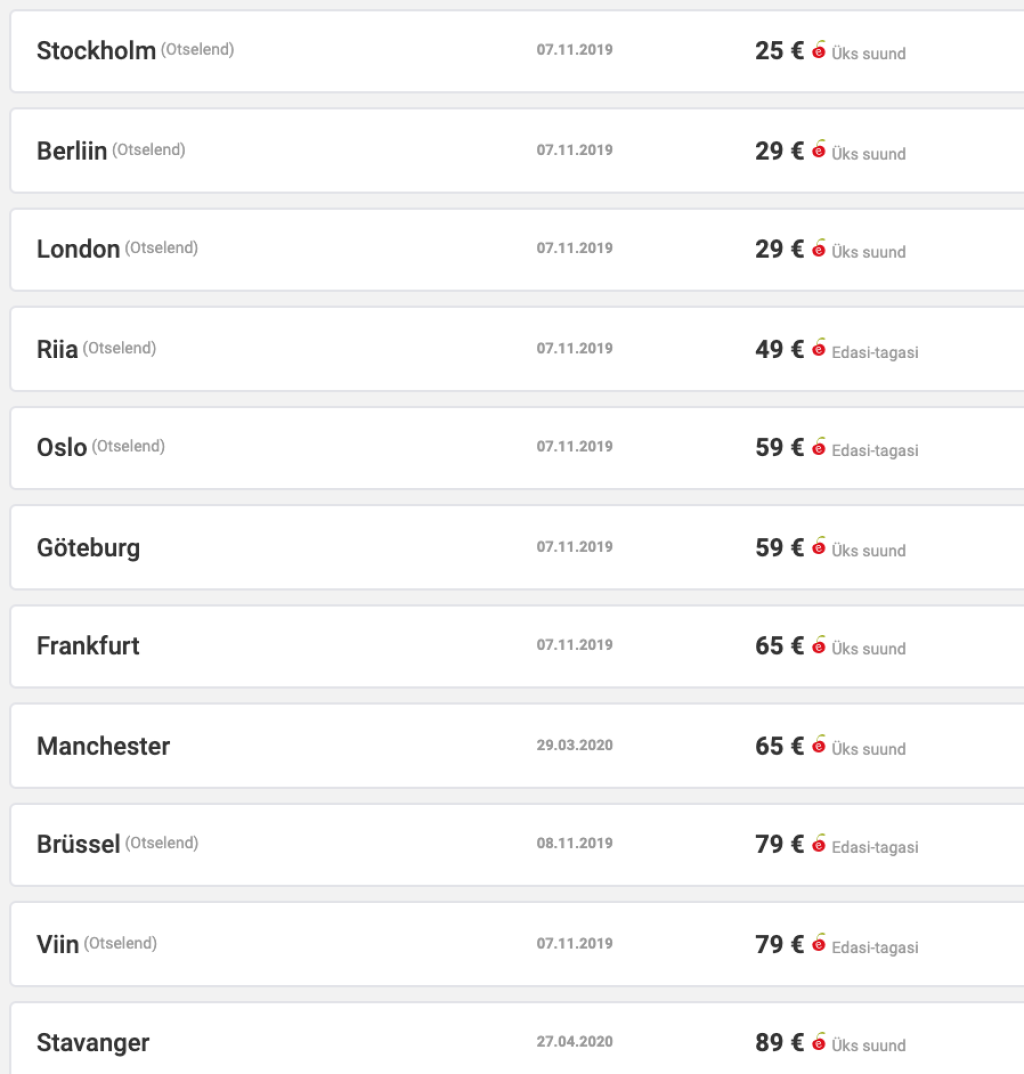
Task: Open the Stockholm flight offer
Action: (x=96, y=51)
